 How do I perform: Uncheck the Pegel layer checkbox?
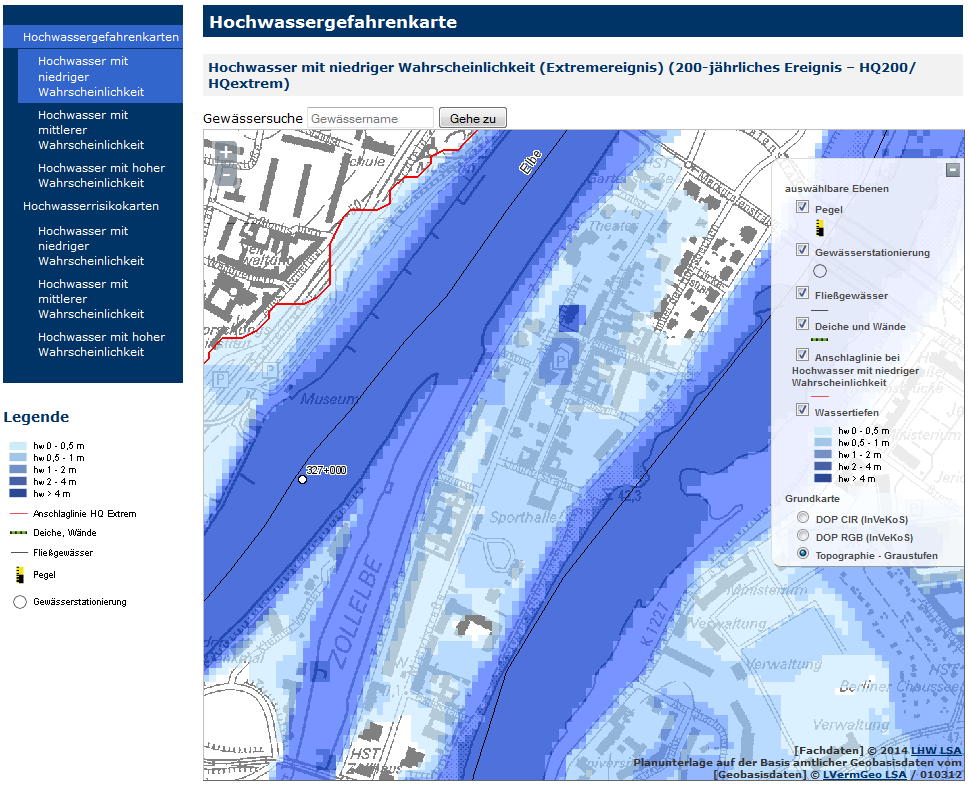click(x=802, y=207)
